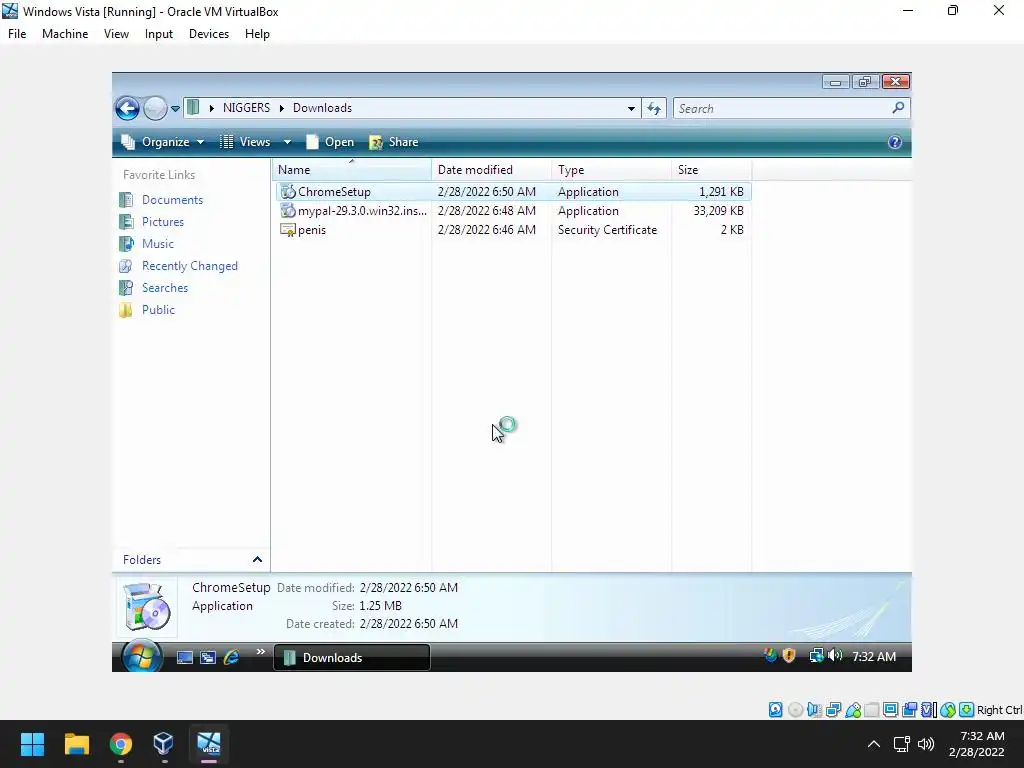Open Searches favorite link
This screenshot has height=768, width=1024.
click(165, 288)
